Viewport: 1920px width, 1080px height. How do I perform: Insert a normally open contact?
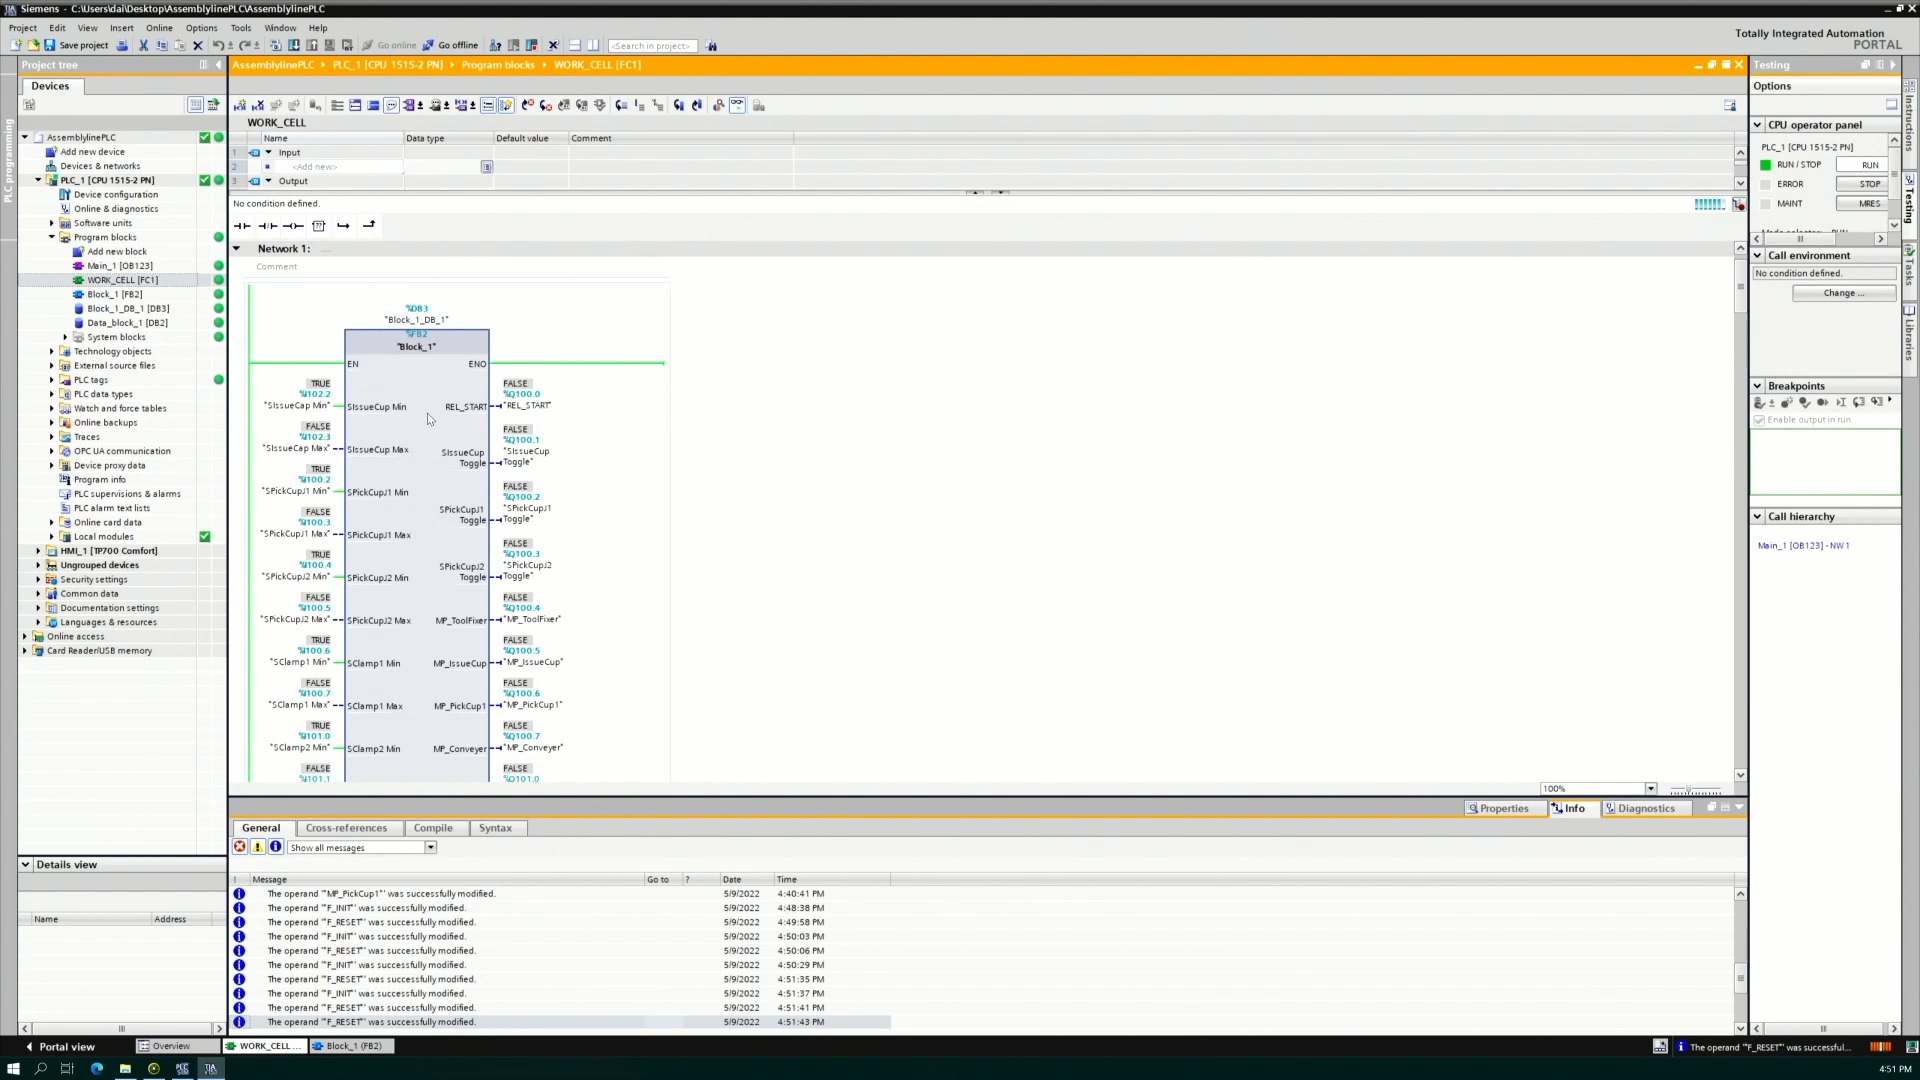pyautogui.click(x=242, y=226)
